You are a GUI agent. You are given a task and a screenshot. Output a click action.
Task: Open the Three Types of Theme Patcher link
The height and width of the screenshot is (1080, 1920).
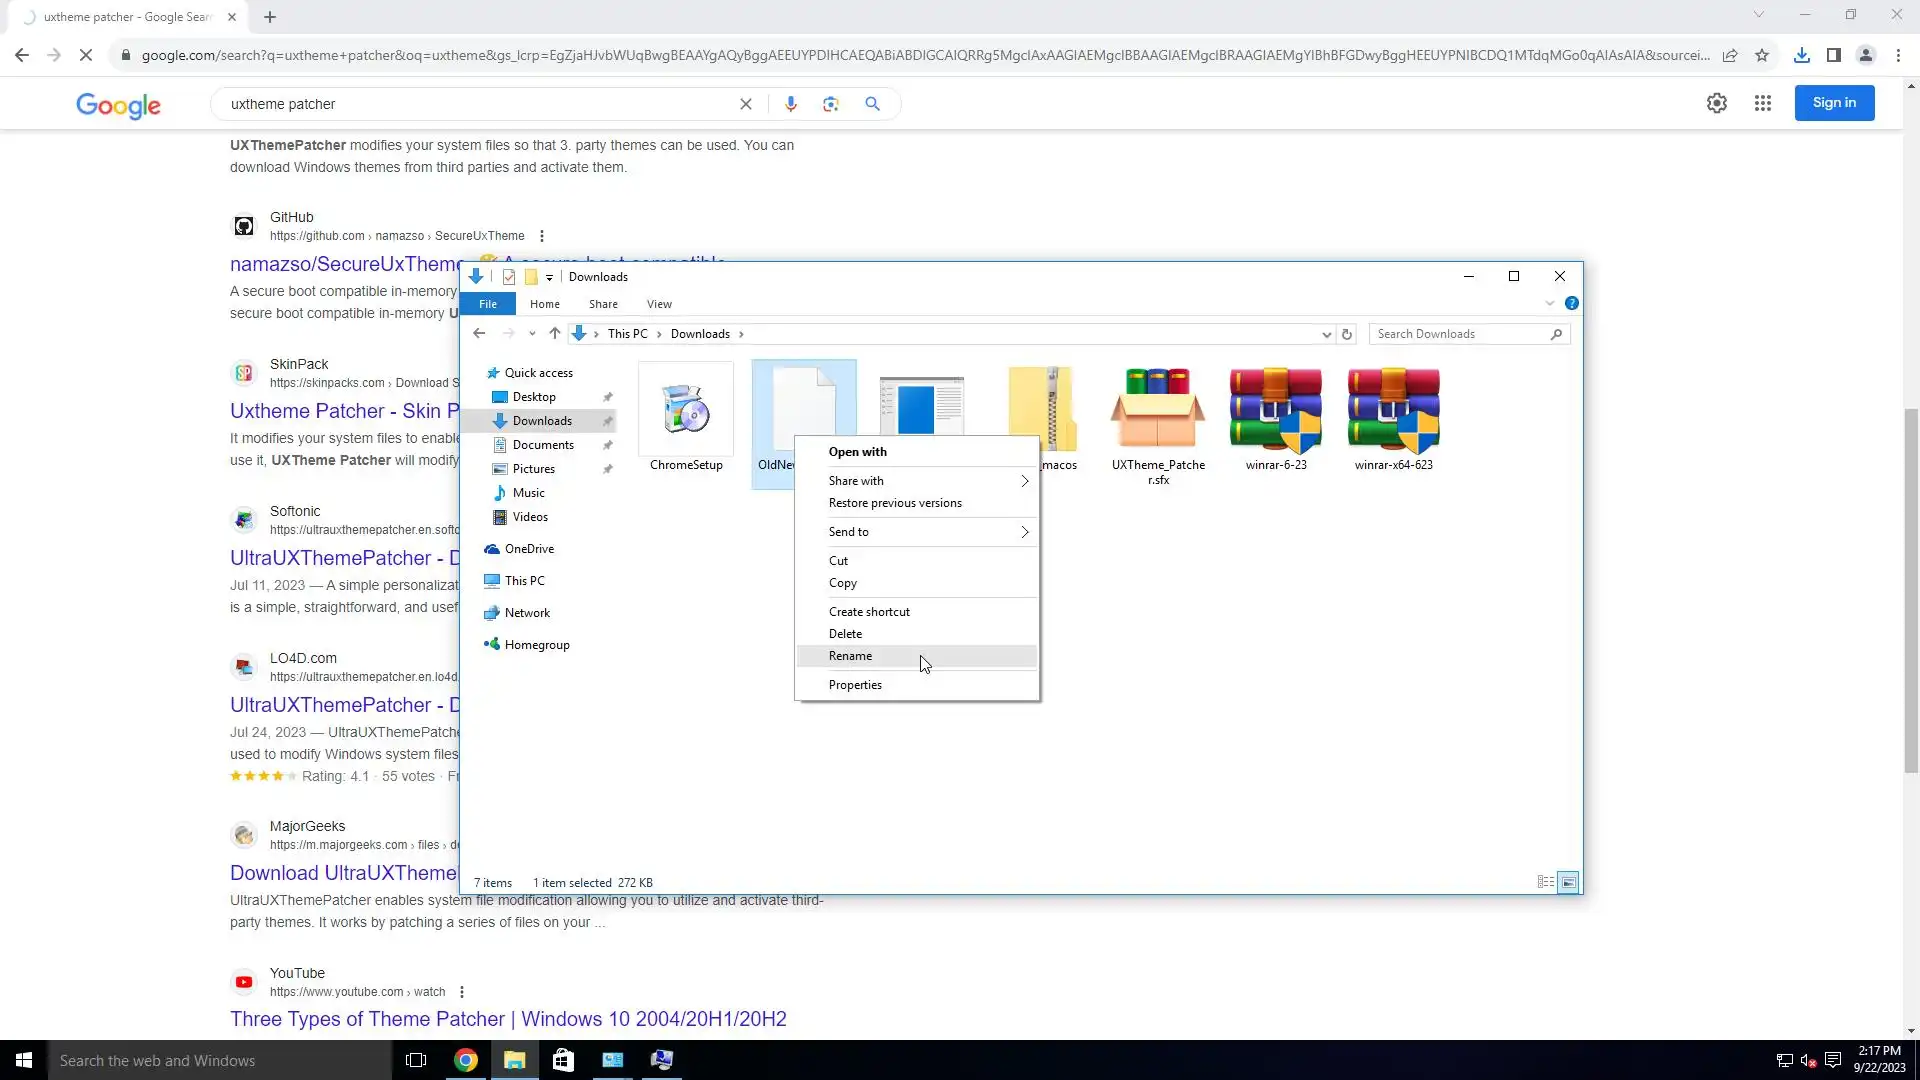point(508,1019)
